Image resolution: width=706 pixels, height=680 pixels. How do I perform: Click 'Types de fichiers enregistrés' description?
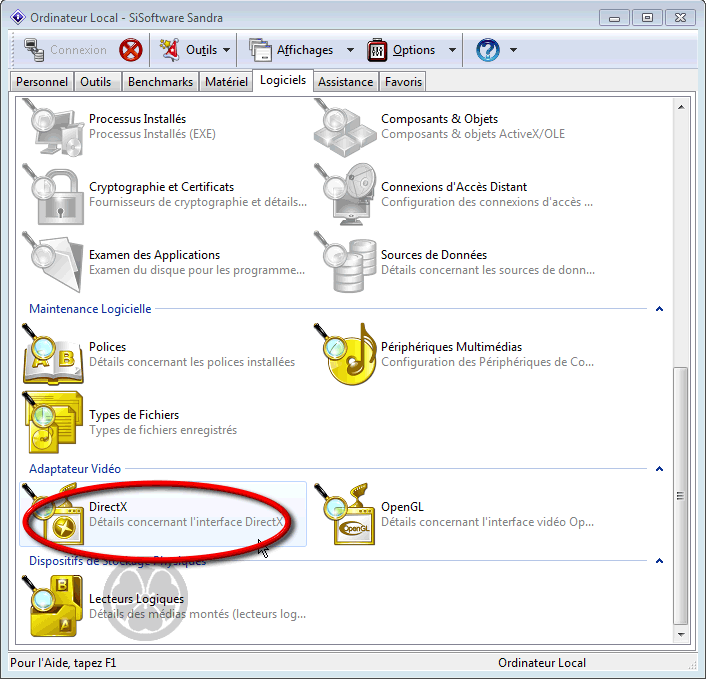[x=163, y=430]
